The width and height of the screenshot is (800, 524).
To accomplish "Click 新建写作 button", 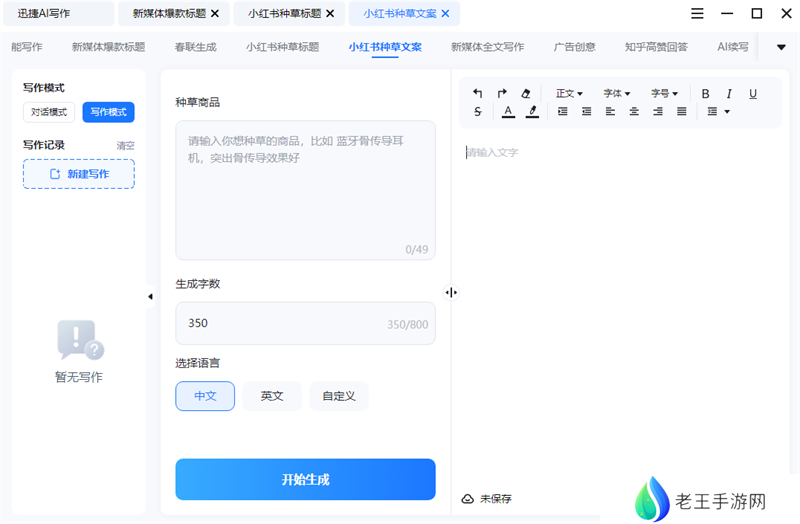I will click(79, 174).
